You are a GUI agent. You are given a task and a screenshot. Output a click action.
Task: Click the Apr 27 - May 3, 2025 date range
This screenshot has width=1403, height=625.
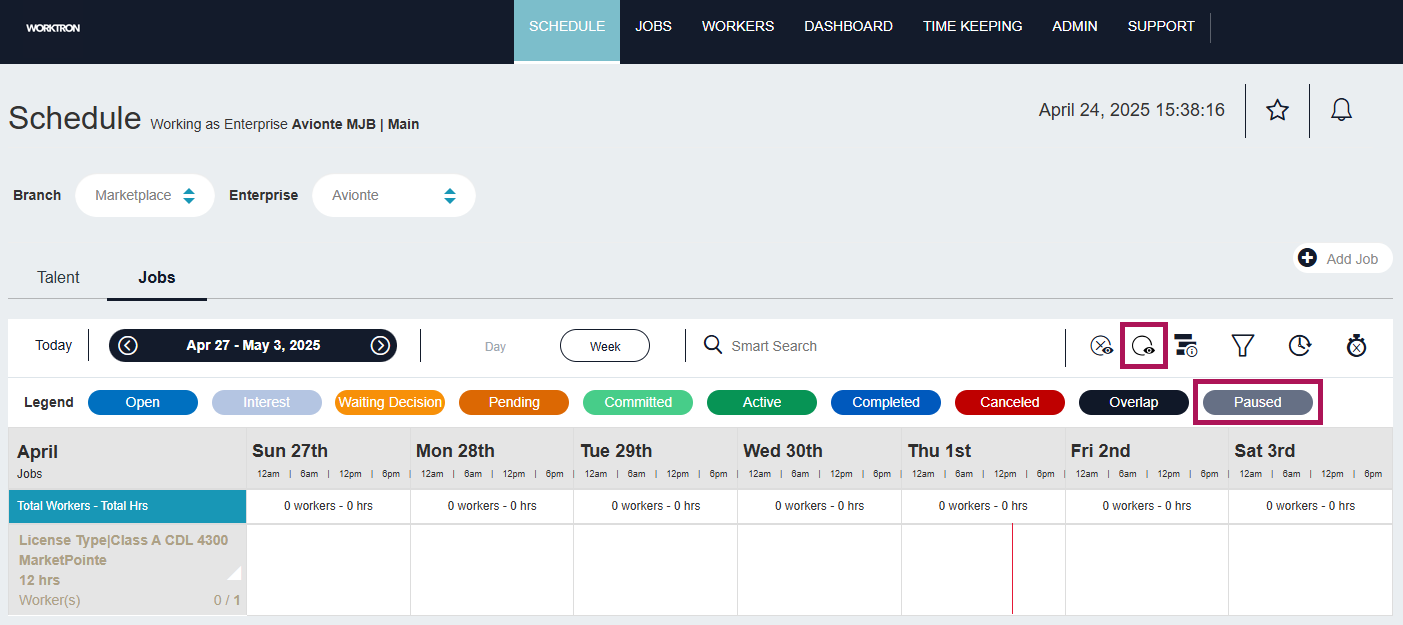253,345
